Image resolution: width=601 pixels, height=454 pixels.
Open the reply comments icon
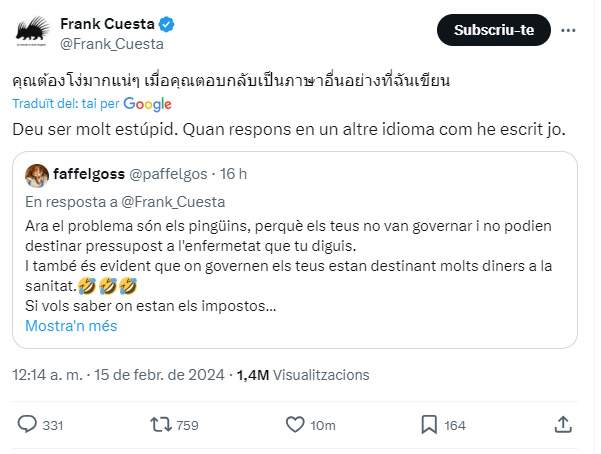(x=27, y=424)
